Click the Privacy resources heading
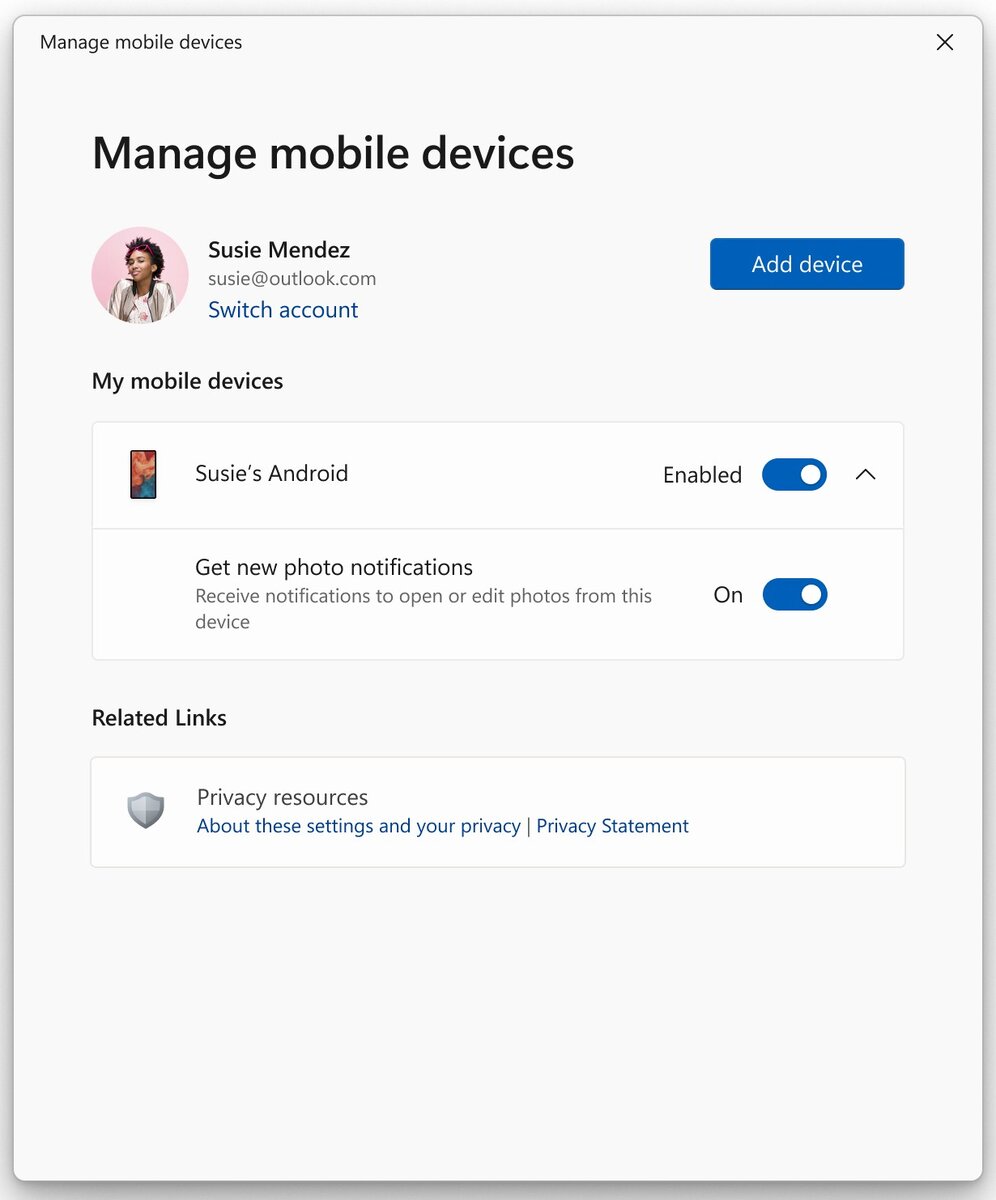The height and width of the screenshot is (1200, 996). click(x=283, y=797)
